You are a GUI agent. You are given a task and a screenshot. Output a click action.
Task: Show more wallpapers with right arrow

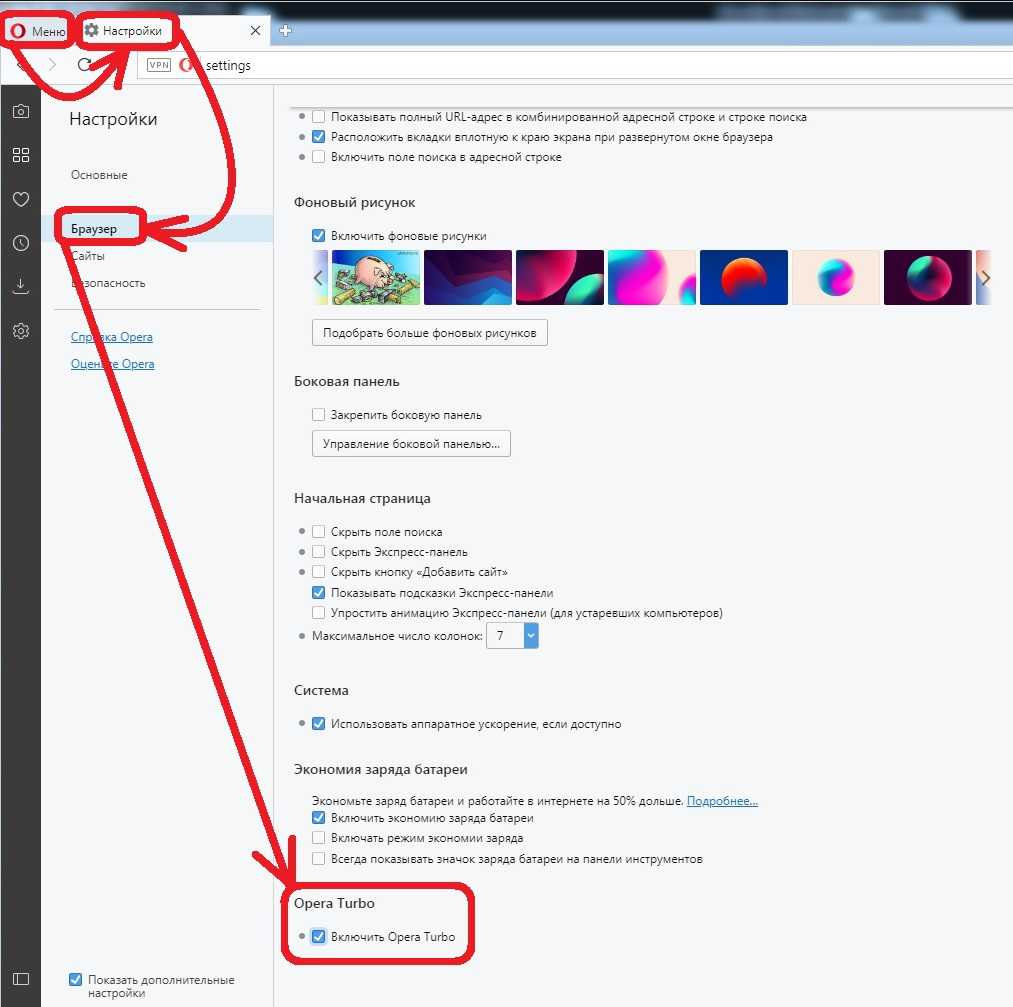(985, 278)
